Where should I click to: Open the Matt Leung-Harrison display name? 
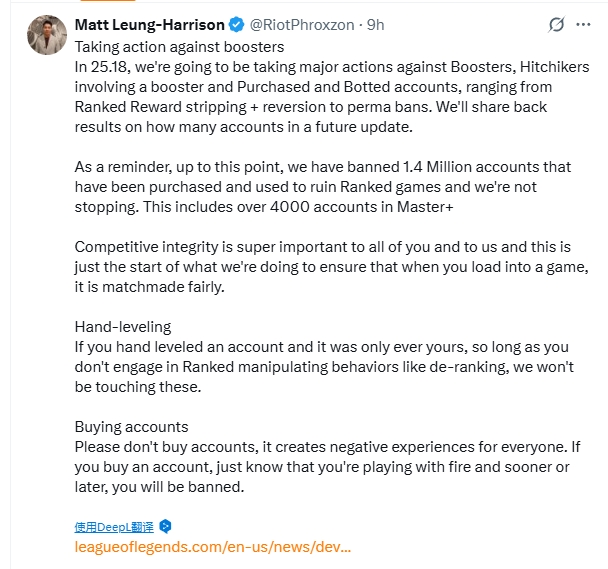(149, 24)
